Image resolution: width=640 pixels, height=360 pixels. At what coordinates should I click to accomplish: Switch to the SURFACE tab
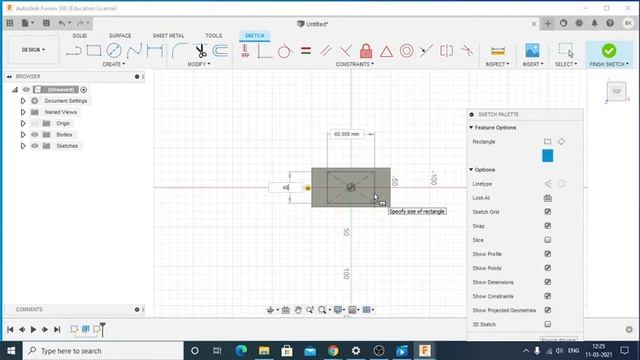[120, 36]
